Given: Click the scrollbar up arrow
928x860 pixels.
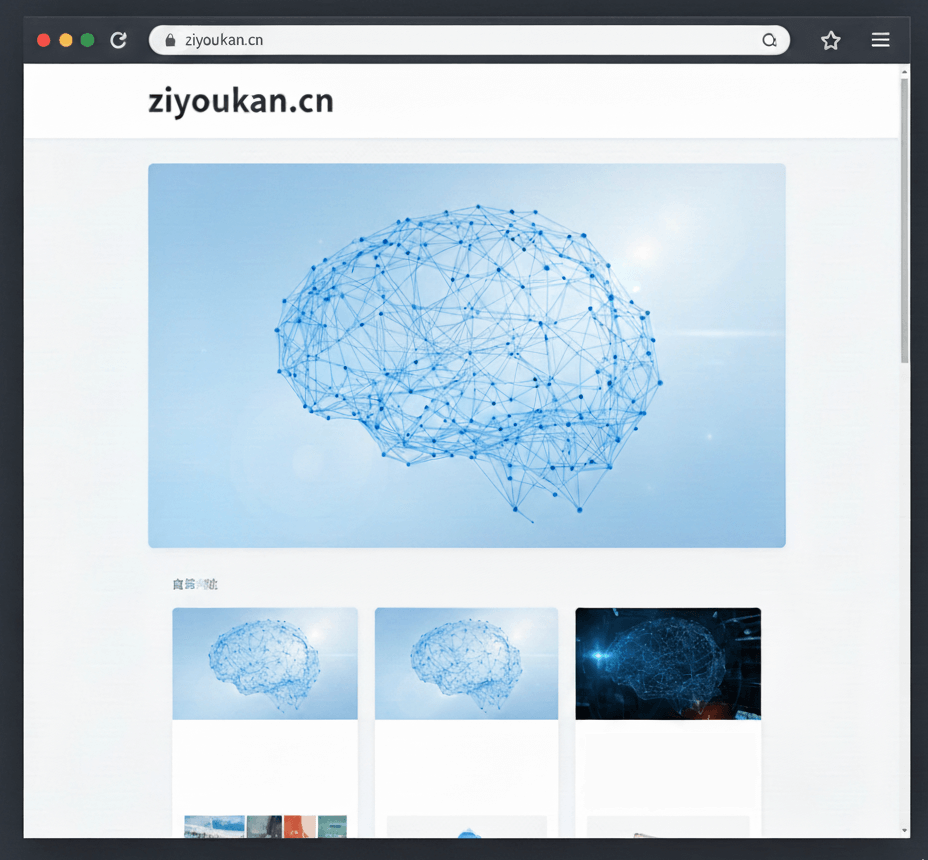Looking at the screenshot, I should [x=904, y=72].
